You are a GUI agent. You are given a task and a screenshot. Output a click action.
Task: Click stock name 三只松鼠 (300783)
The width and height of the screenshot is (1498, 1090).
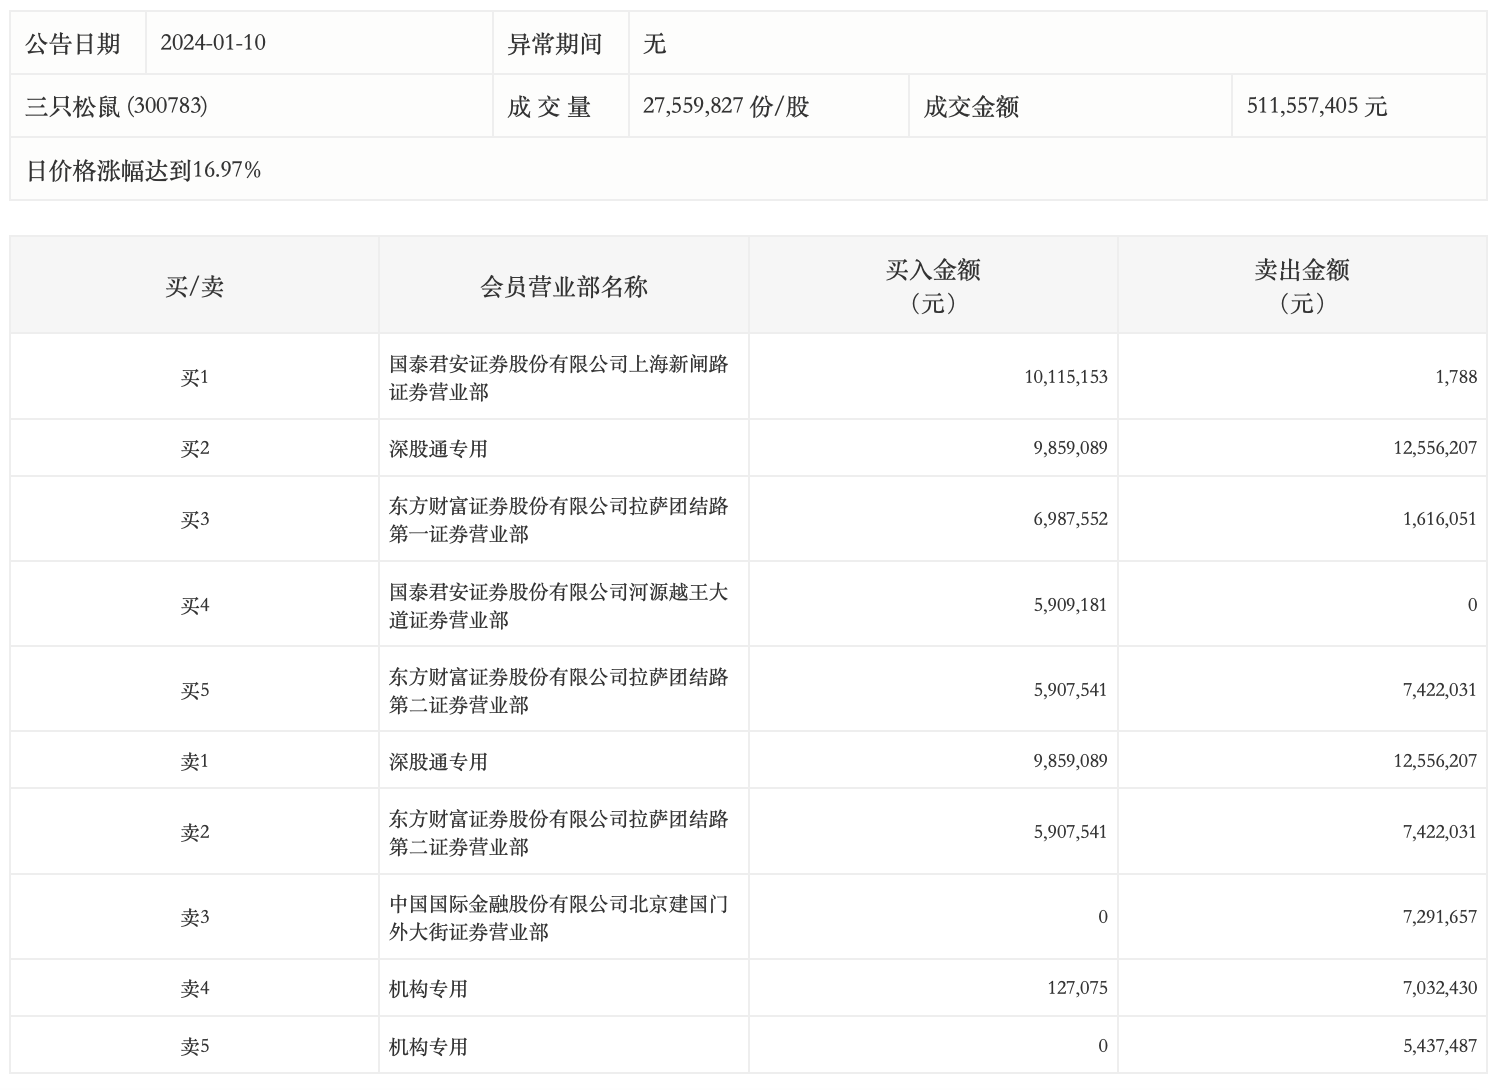[x=116, y=106]
